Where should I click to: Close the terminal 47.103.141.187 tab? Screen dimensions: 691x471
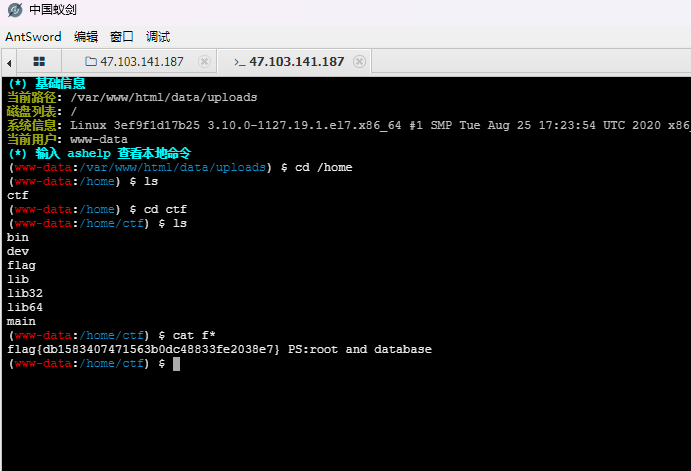(x=359, y=61)
